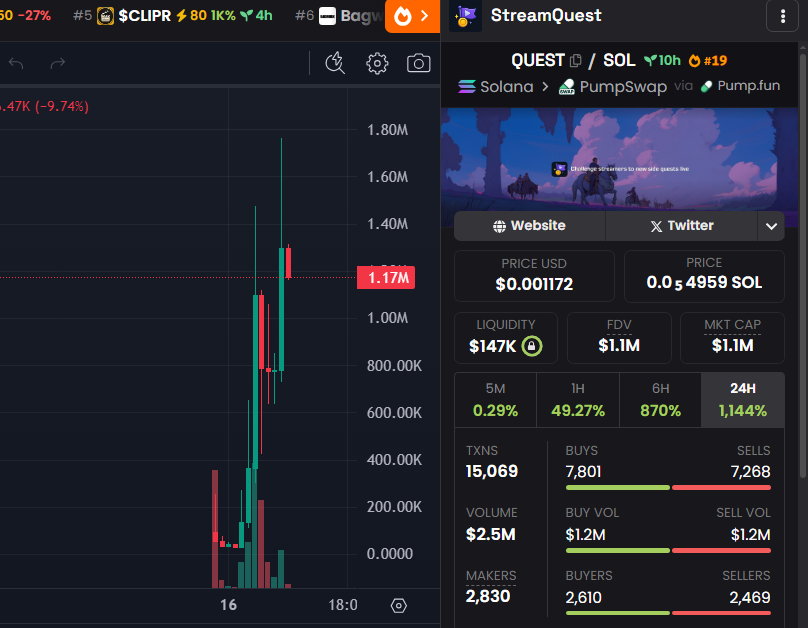The width and height of the screenshot is (808, 628).
Task: Click the buys versus sells ratio bar
Action: point(668,487)
